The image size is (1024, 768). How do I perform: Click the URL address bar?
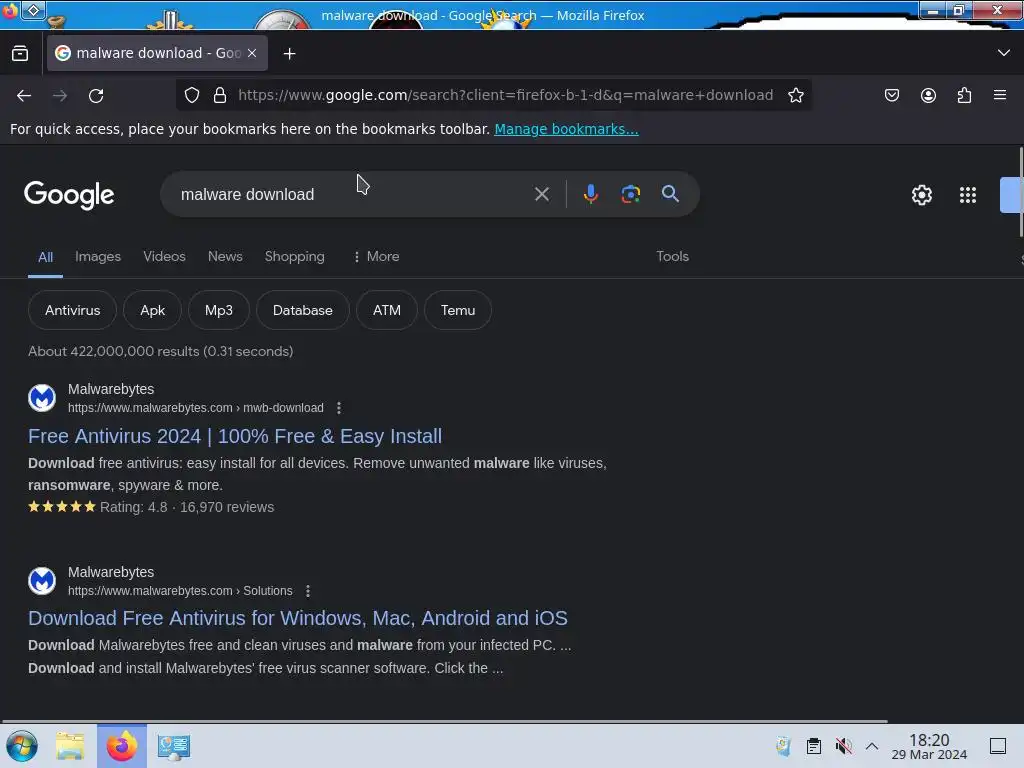(505, 95)
